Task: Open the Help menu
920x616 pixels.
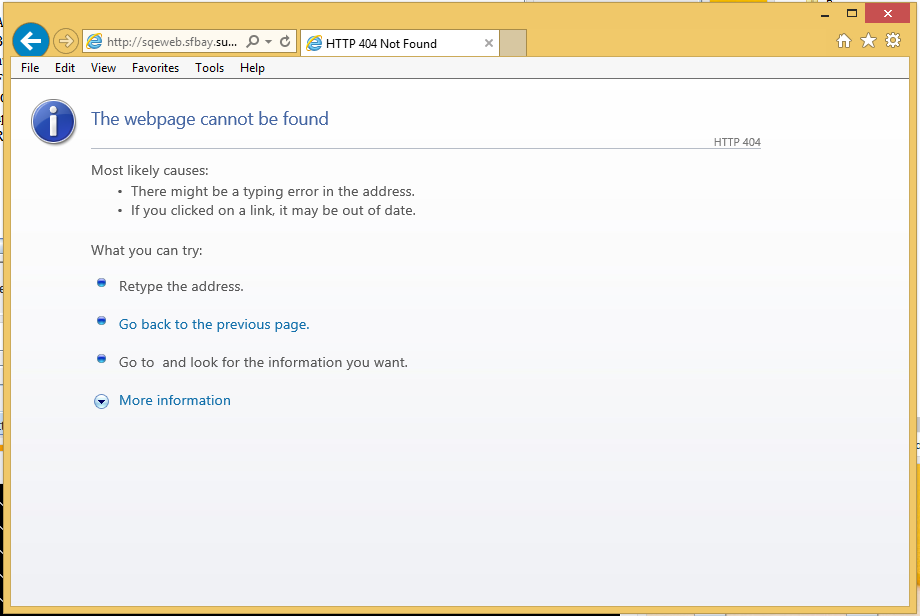Action: [252, 68]
